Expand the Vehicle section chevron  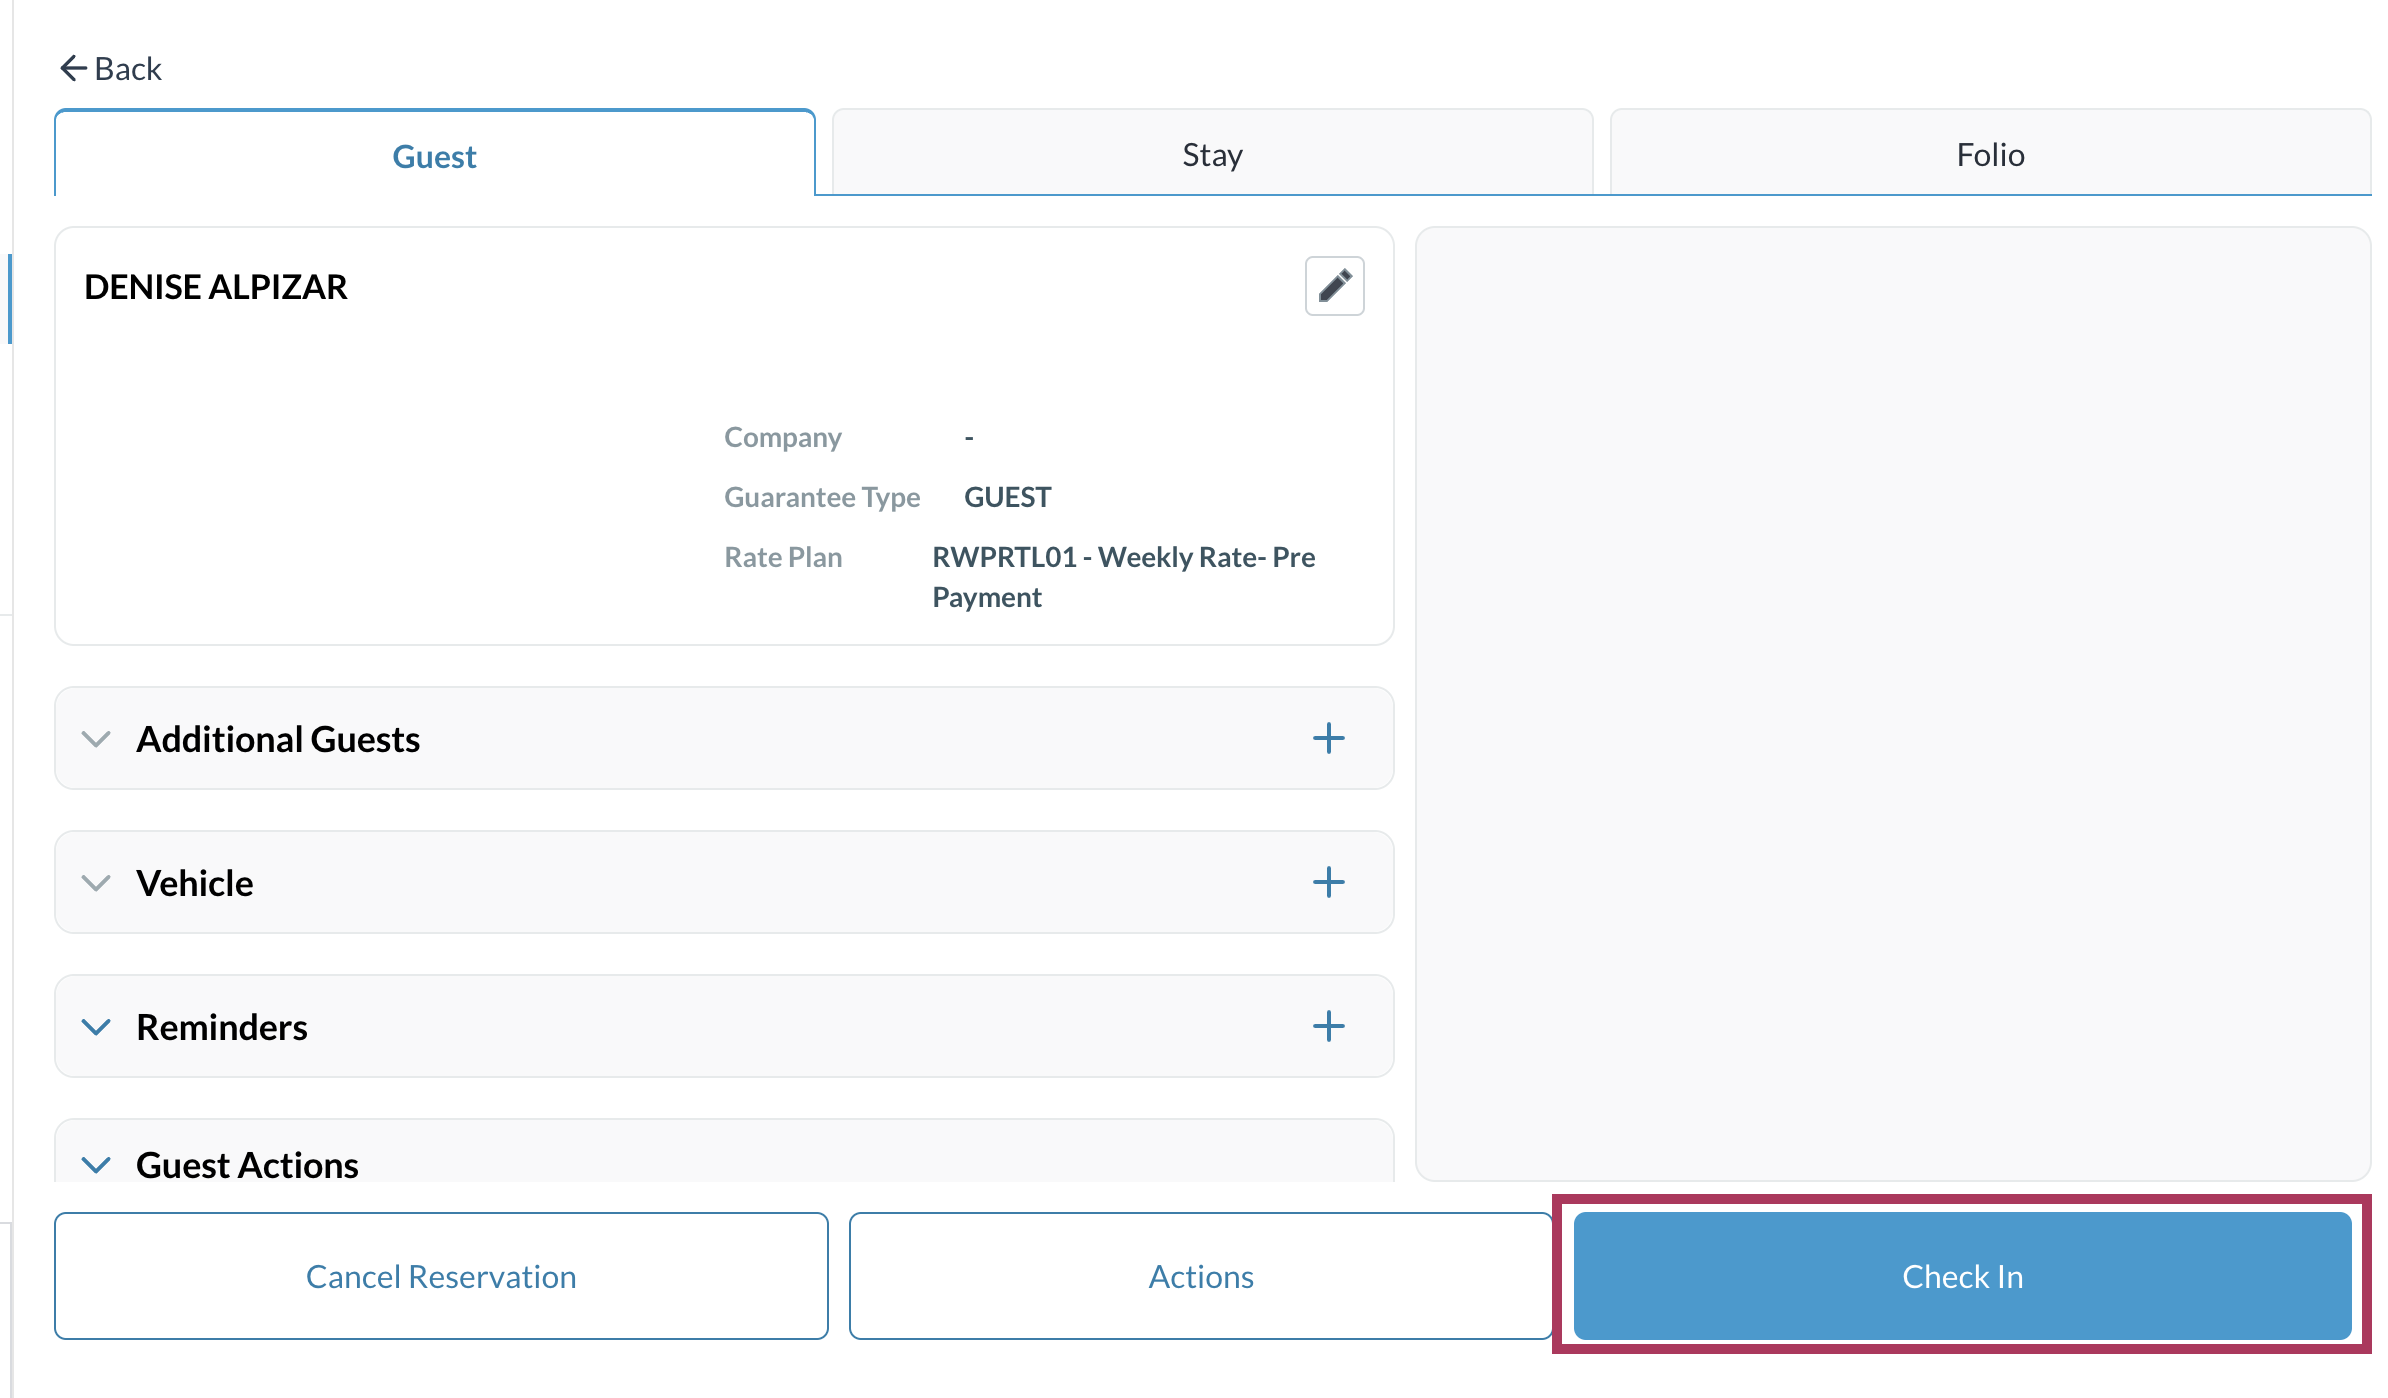(x=96, y=883)
